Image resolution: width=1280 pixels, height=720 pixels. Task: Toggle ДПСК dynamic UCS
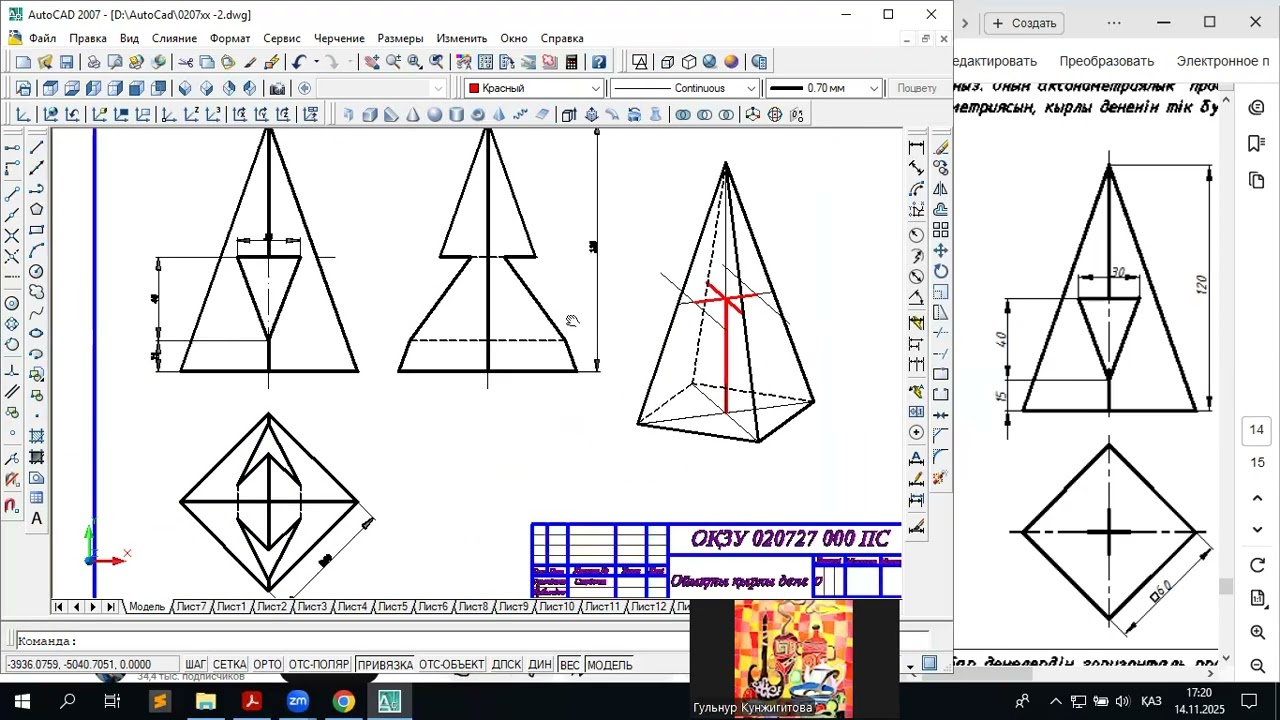pyautogui.click(x=507, y=665)
